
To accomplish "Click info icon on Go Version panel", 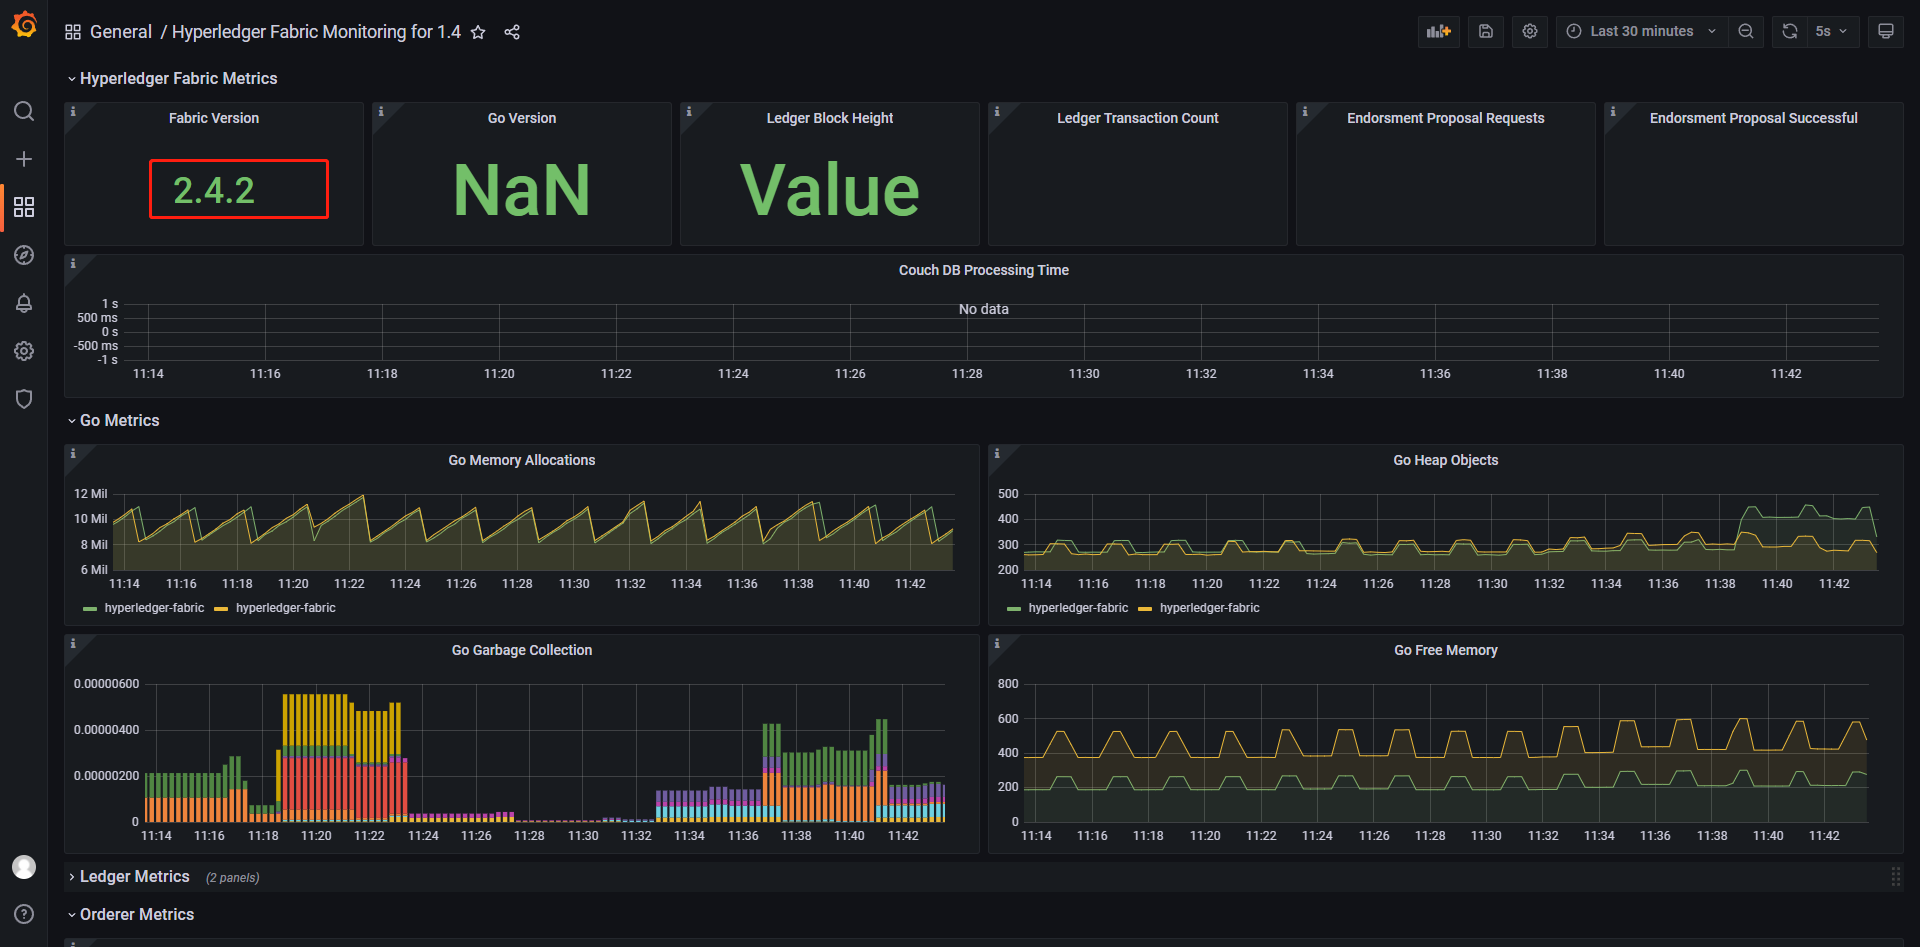I will (x=381, y=112).
